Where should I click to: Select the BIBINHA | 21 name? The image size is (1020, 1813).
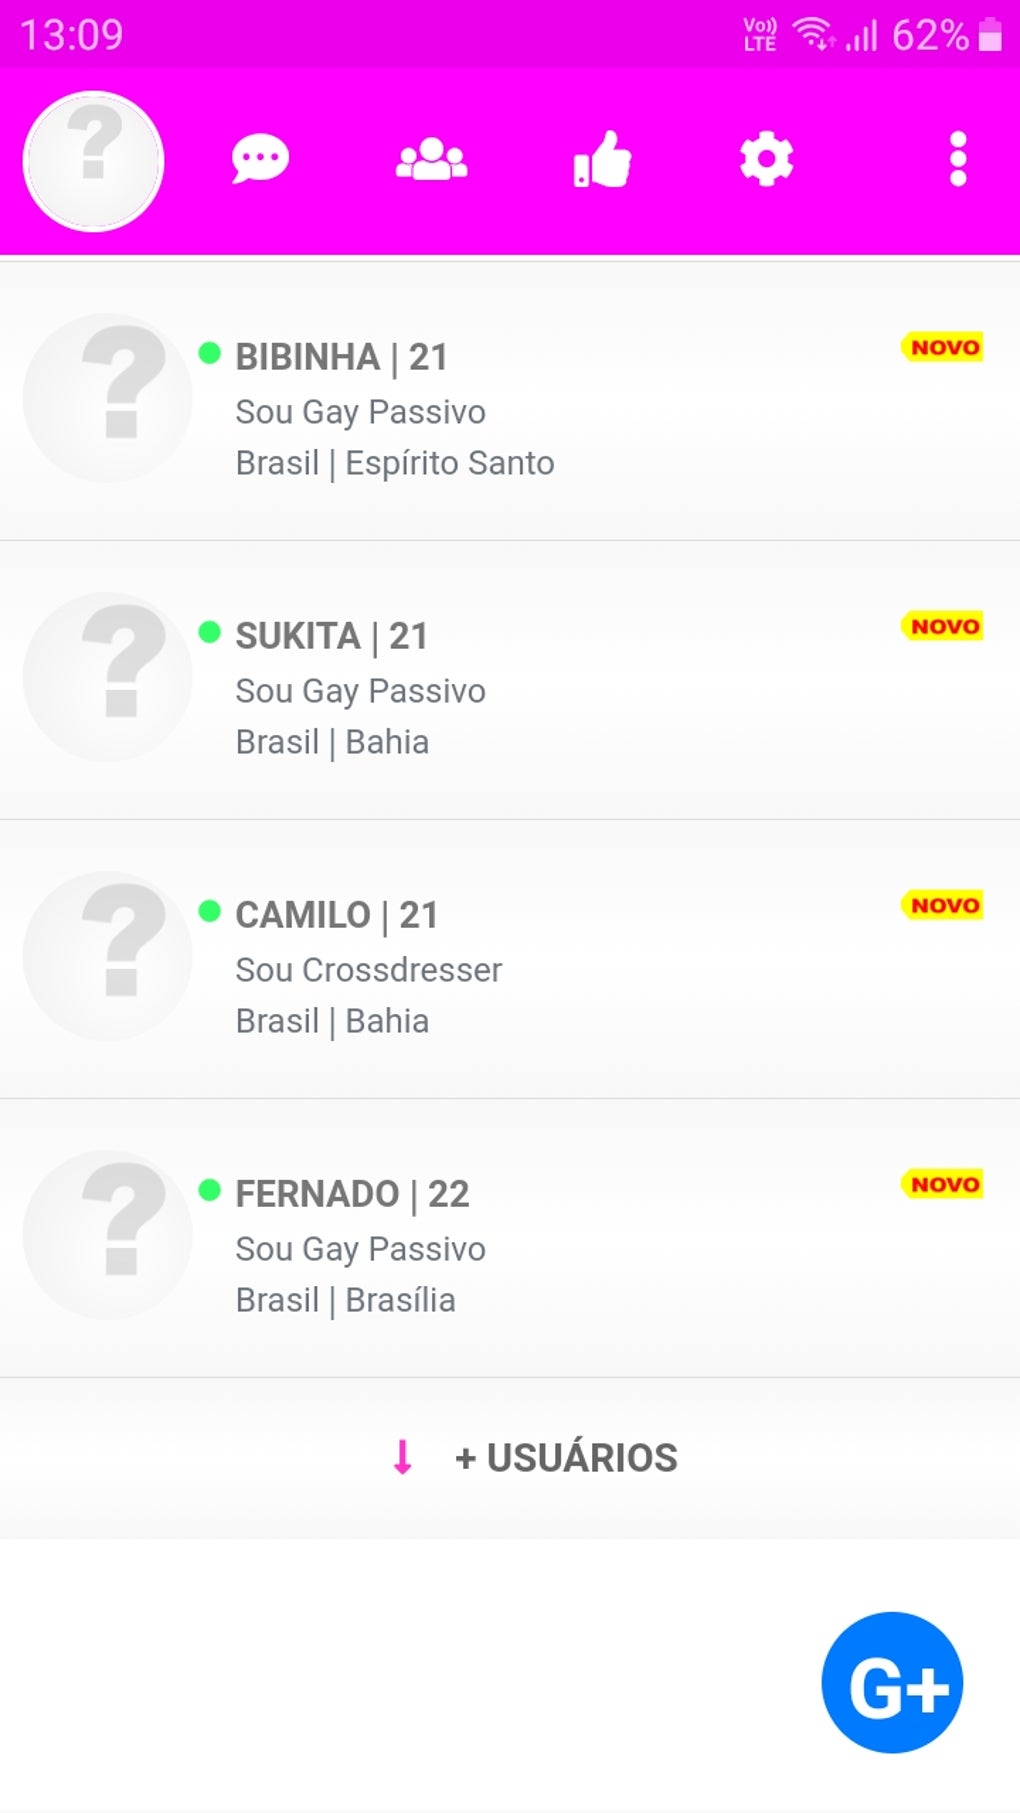[341, 357]
